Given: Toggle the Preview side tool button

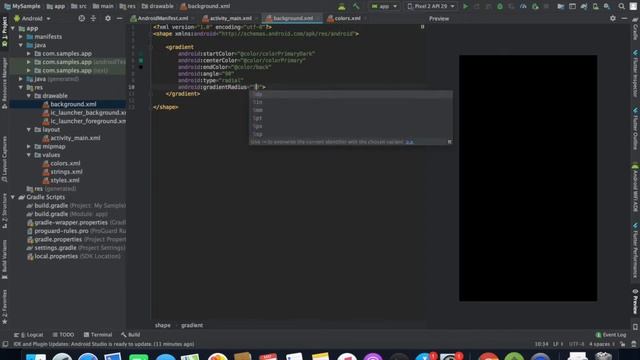Looking at the screenshot, I should coord(635,302).
